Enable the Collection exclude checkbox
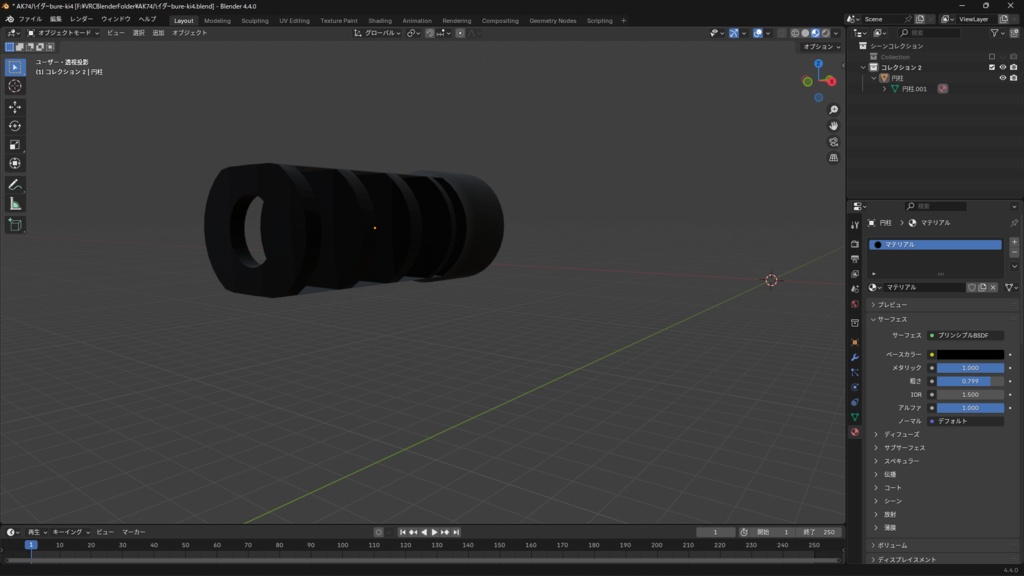Viewport: 1024px width, 576px height. [x=992, y=57]
